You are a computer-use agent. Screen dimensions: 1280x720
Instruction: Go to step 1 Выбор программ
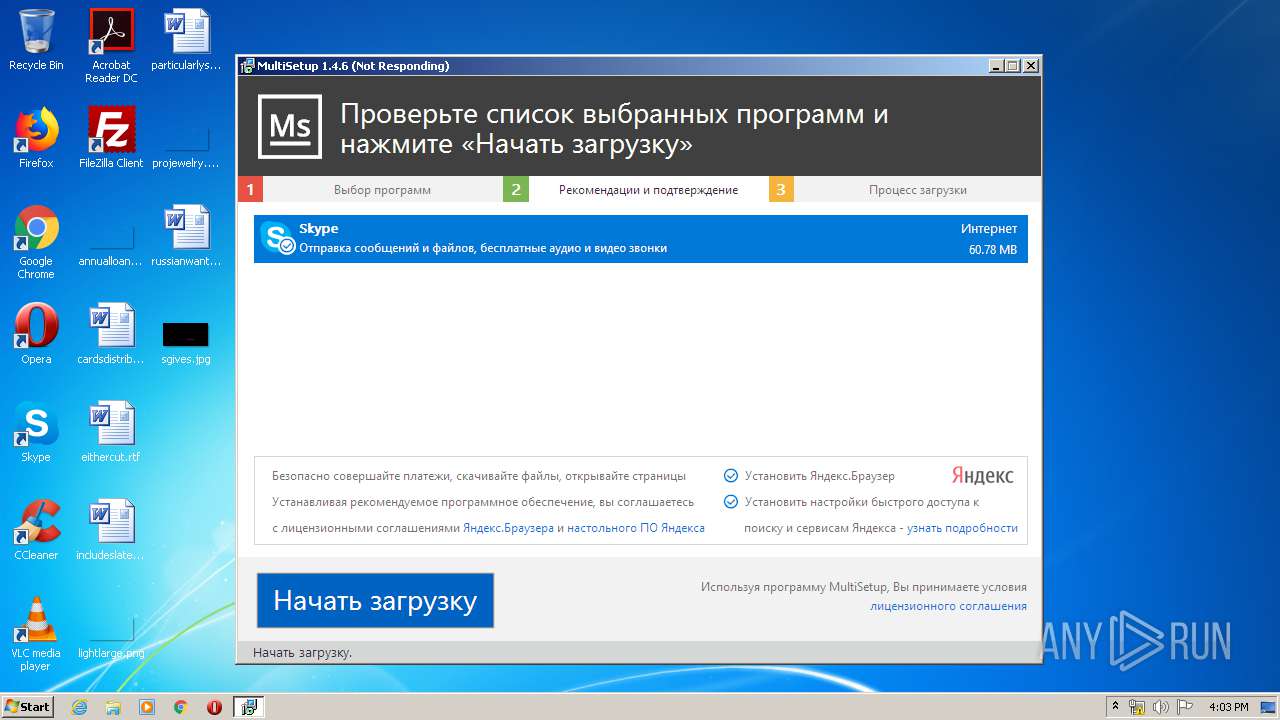(x=371, y=189)
